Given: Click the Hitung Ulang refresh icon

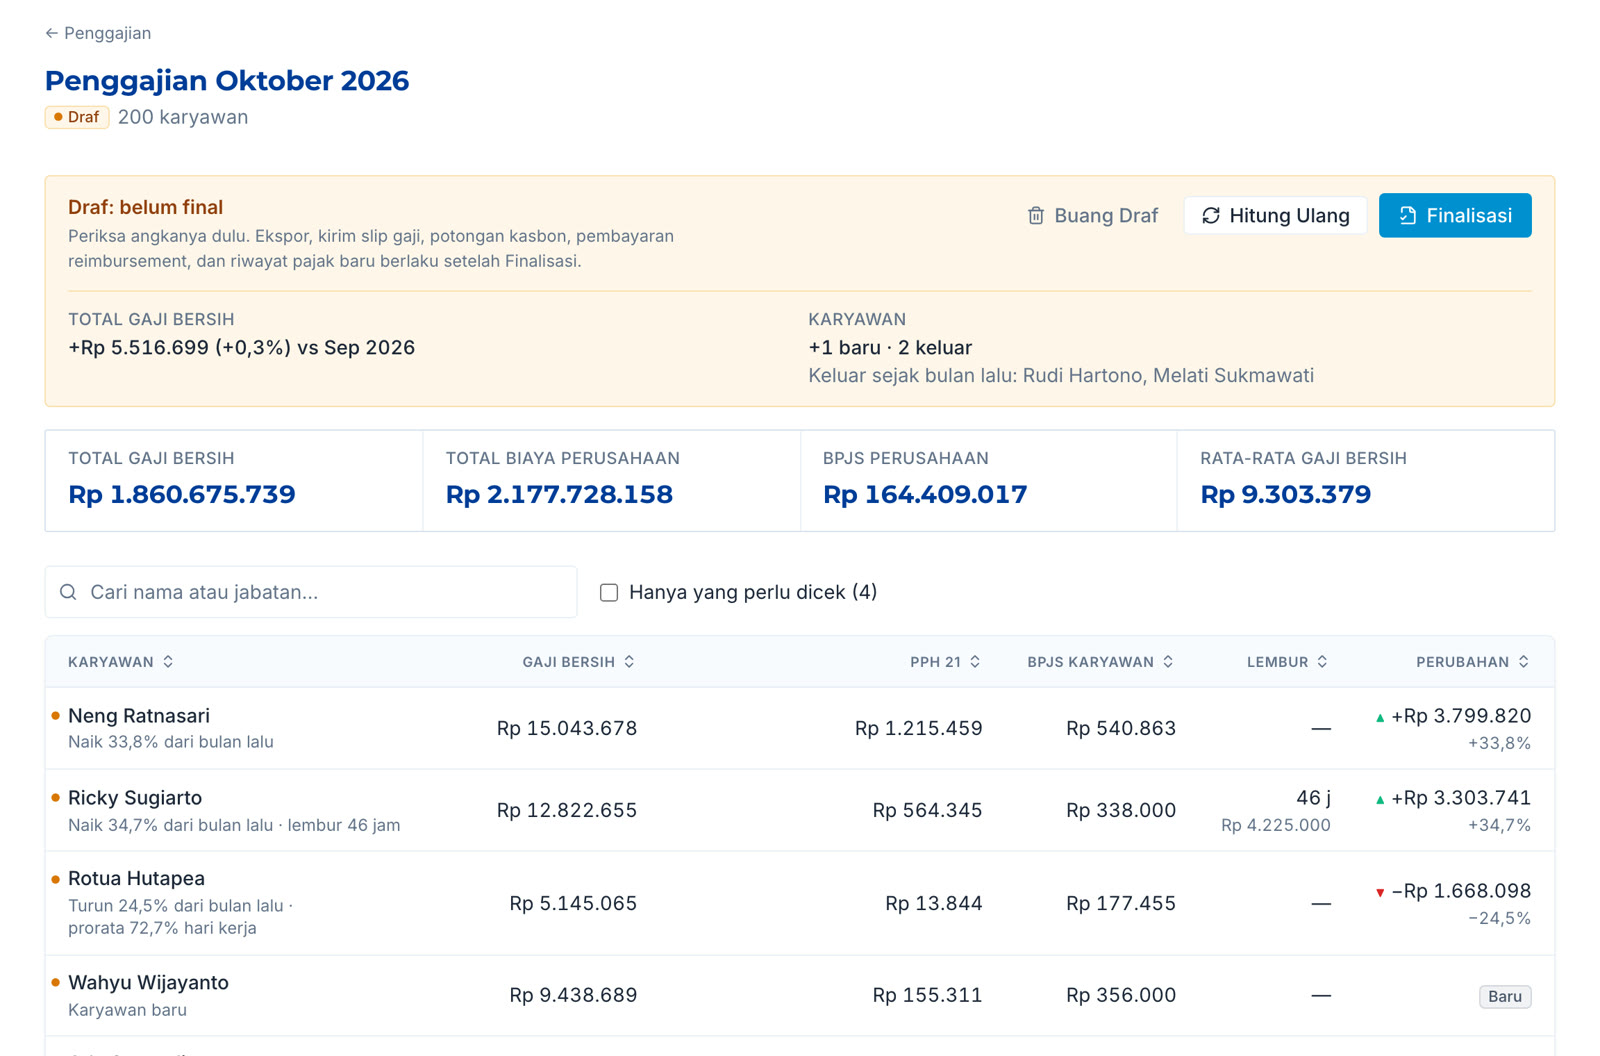Looking at the screenshot, I should pyautogui.click(x=1211, y=216).
